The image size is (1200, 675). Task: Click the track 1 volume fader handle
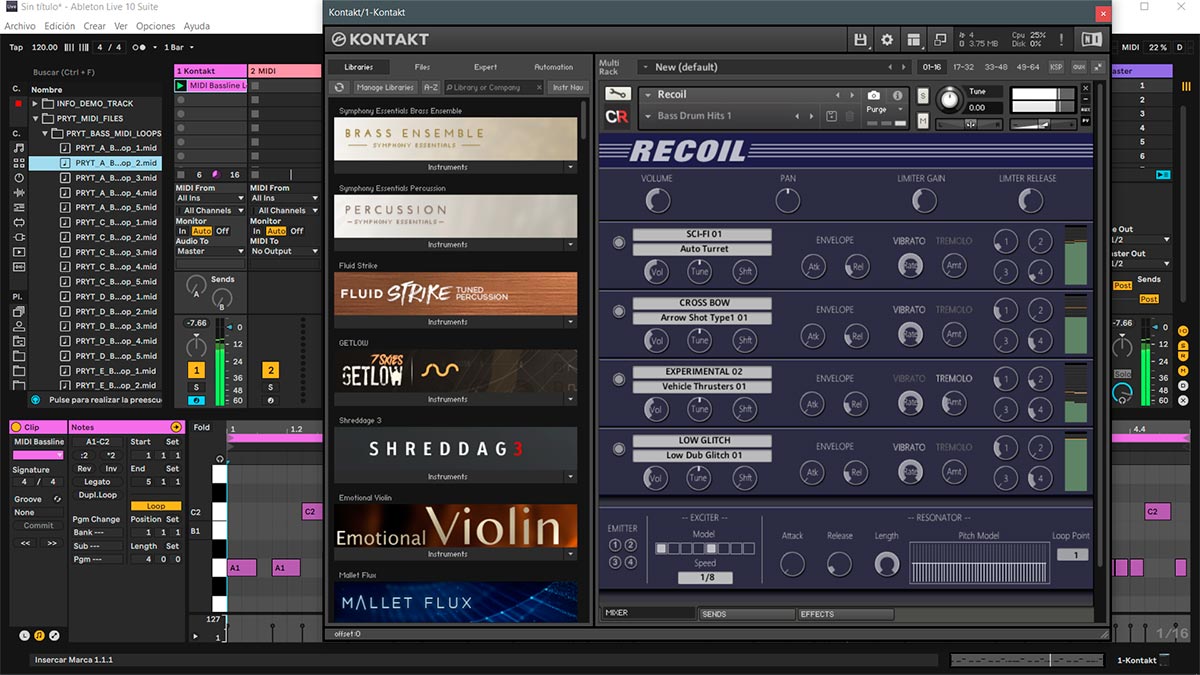[227, 327]
